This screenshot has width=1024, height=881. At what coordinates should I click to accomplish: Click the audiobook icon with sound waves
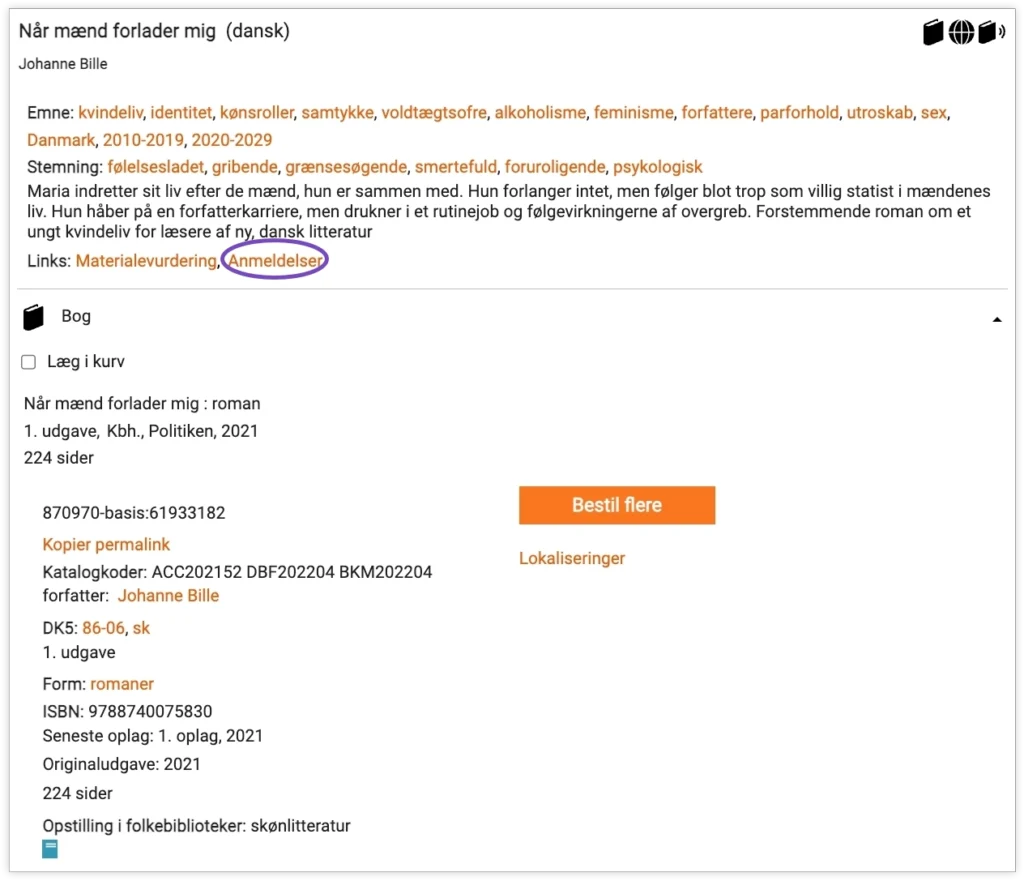click(991, 33)
